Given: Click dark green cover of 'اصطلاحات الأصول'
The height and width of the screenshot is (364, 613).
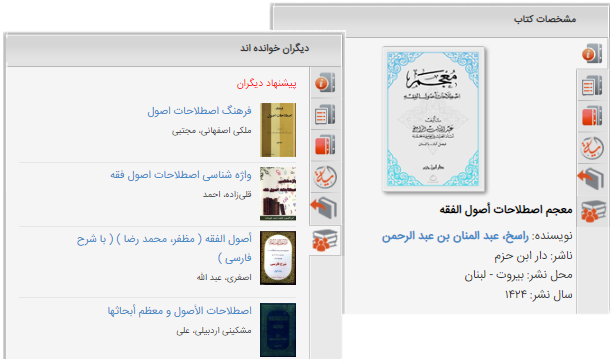Looking at the screenshot, I should click(x=278, y=330).
